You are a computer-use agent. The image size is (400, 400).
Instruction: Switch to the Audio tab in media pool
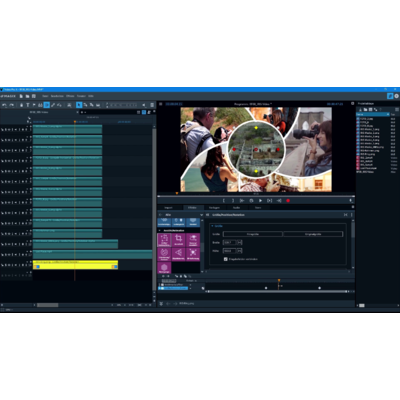click(x=236, y=208)
